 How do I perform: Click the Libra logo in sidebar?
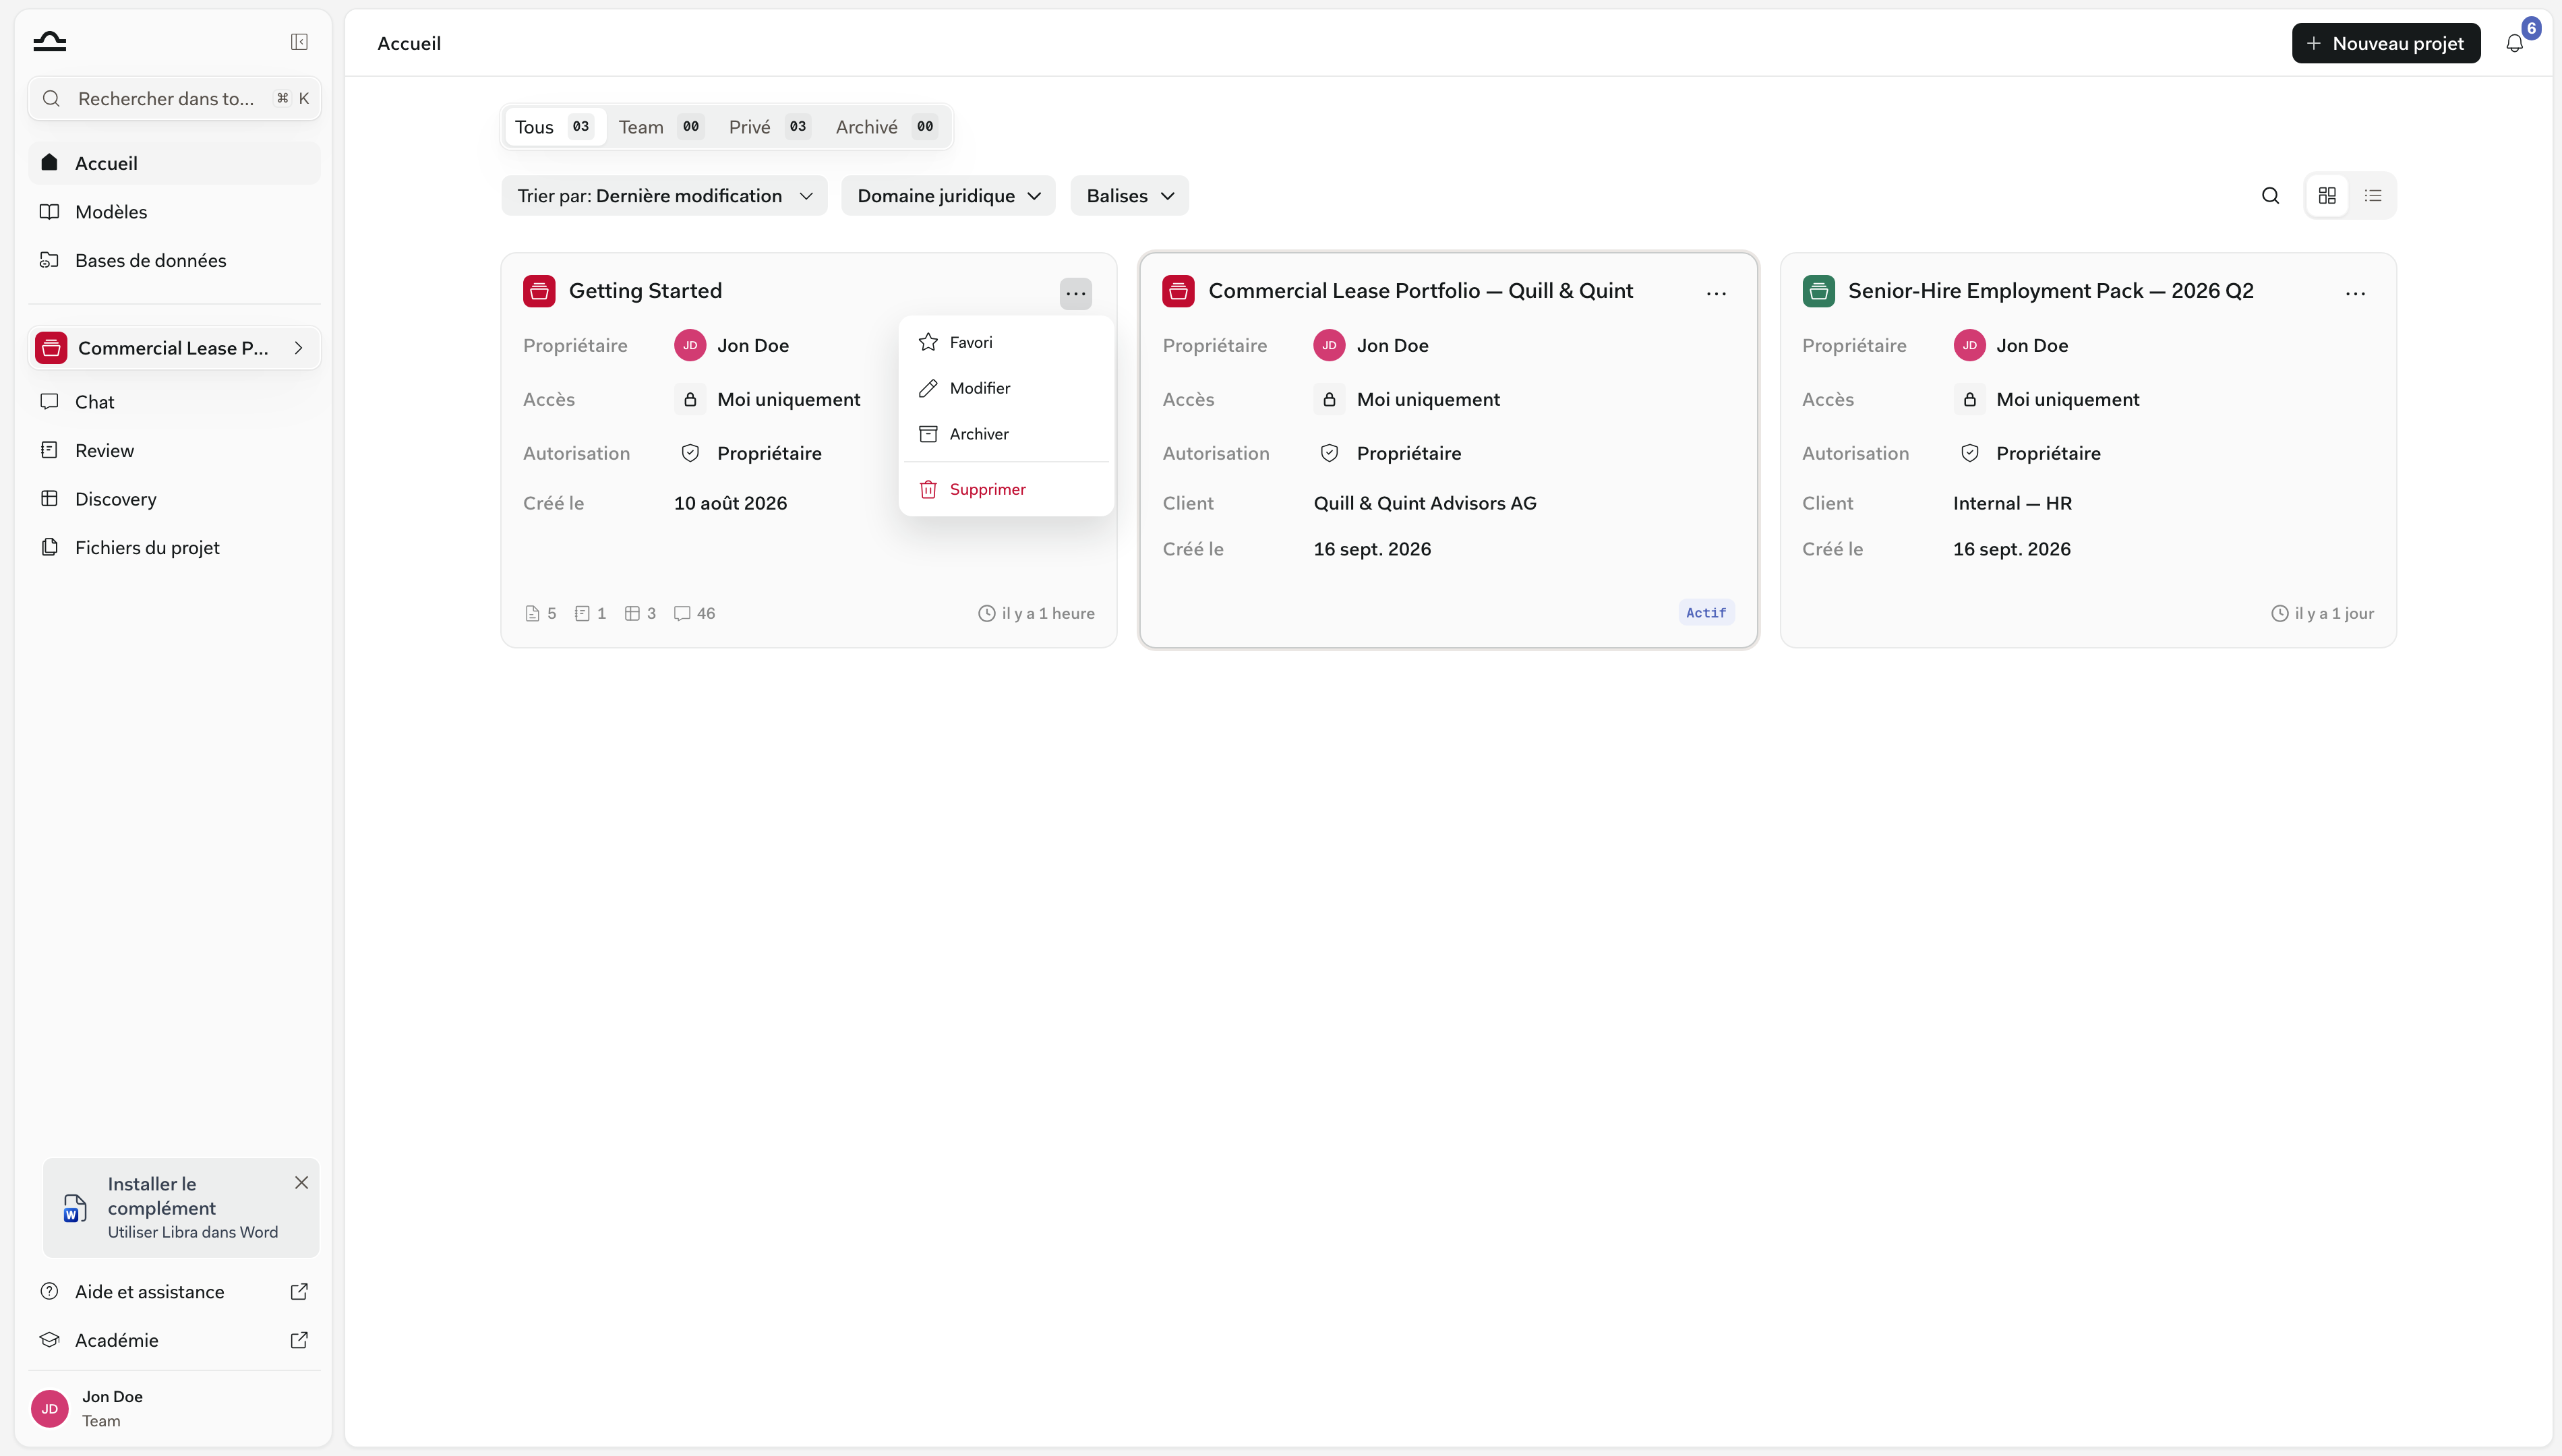[x=49, y=41]
